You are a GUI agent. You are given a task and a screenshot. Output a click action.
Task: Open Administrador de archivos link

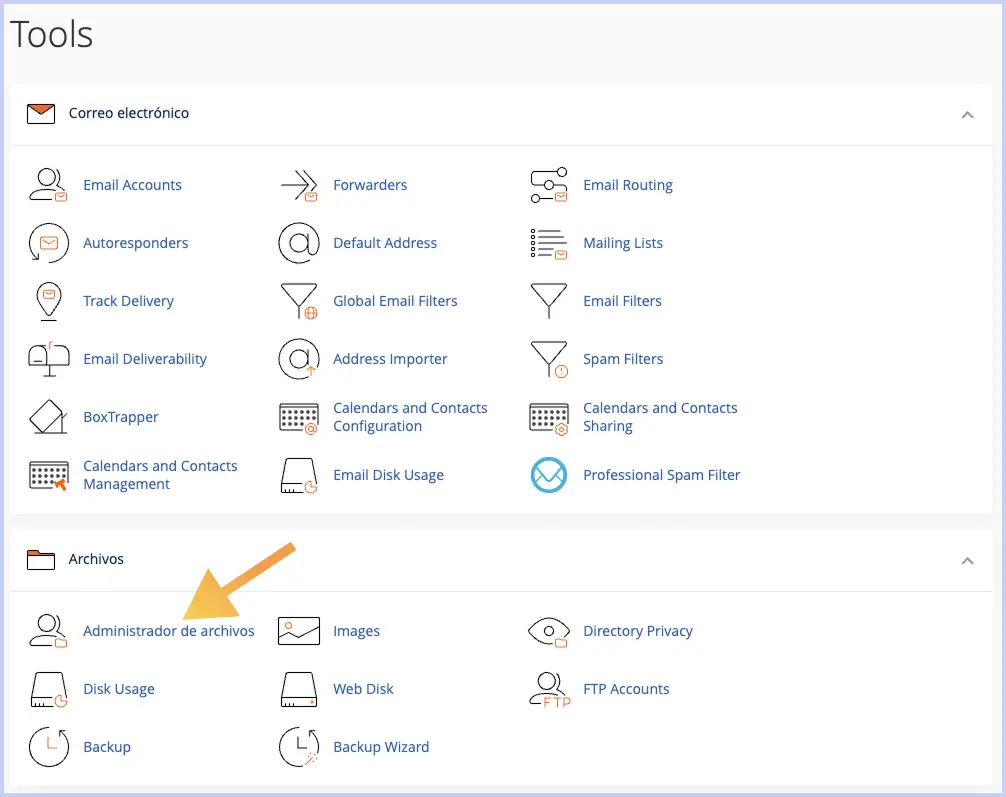(x=168, y=631)
